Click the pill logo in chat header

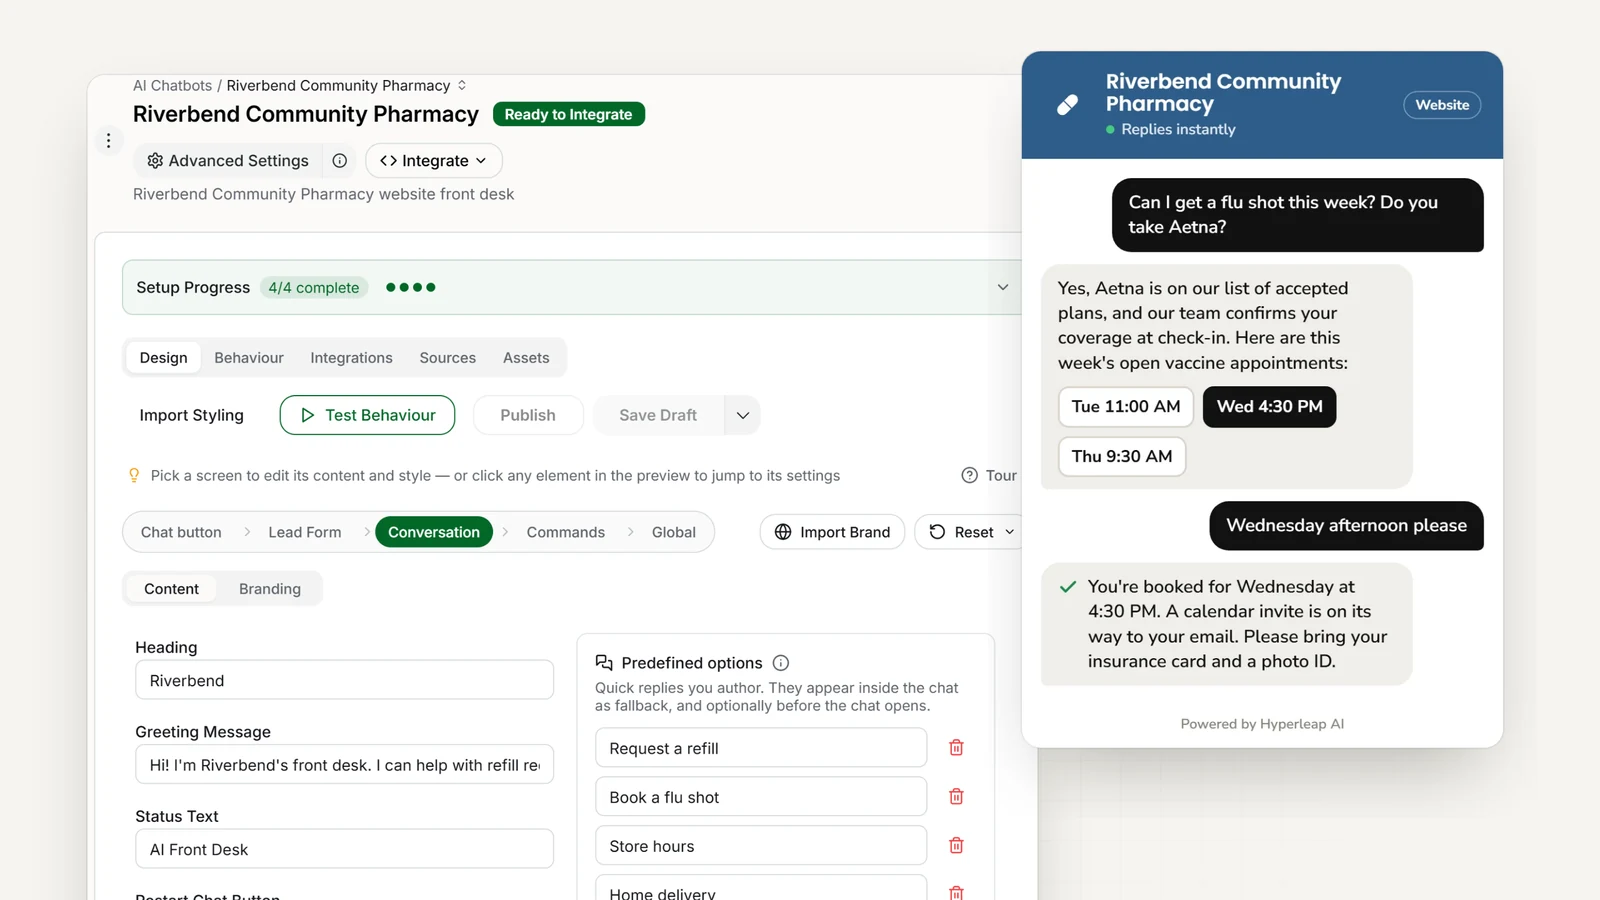pos(1068,105)
